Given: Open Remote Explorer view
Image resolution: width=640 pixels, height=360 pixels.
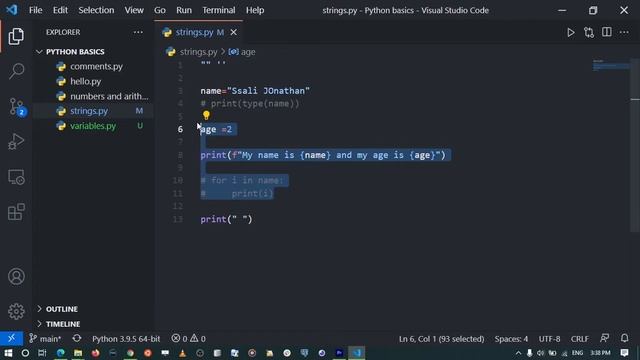Looking at the screenshot, I should tap(16, 177).
